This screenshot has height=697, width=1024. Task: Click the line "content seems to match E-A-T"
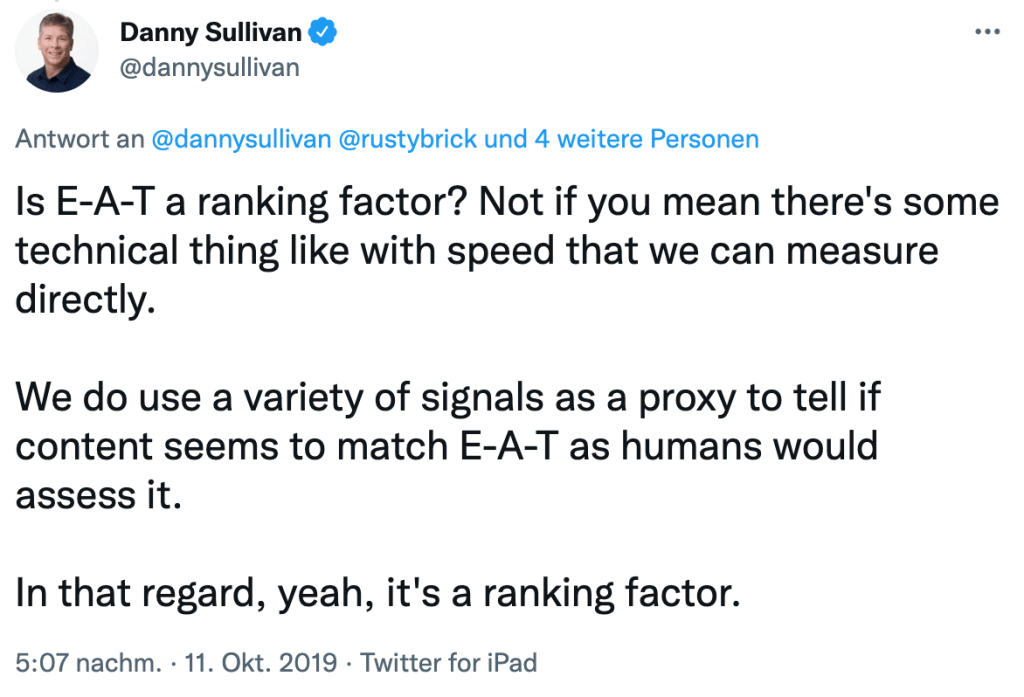tap(447, 445)
